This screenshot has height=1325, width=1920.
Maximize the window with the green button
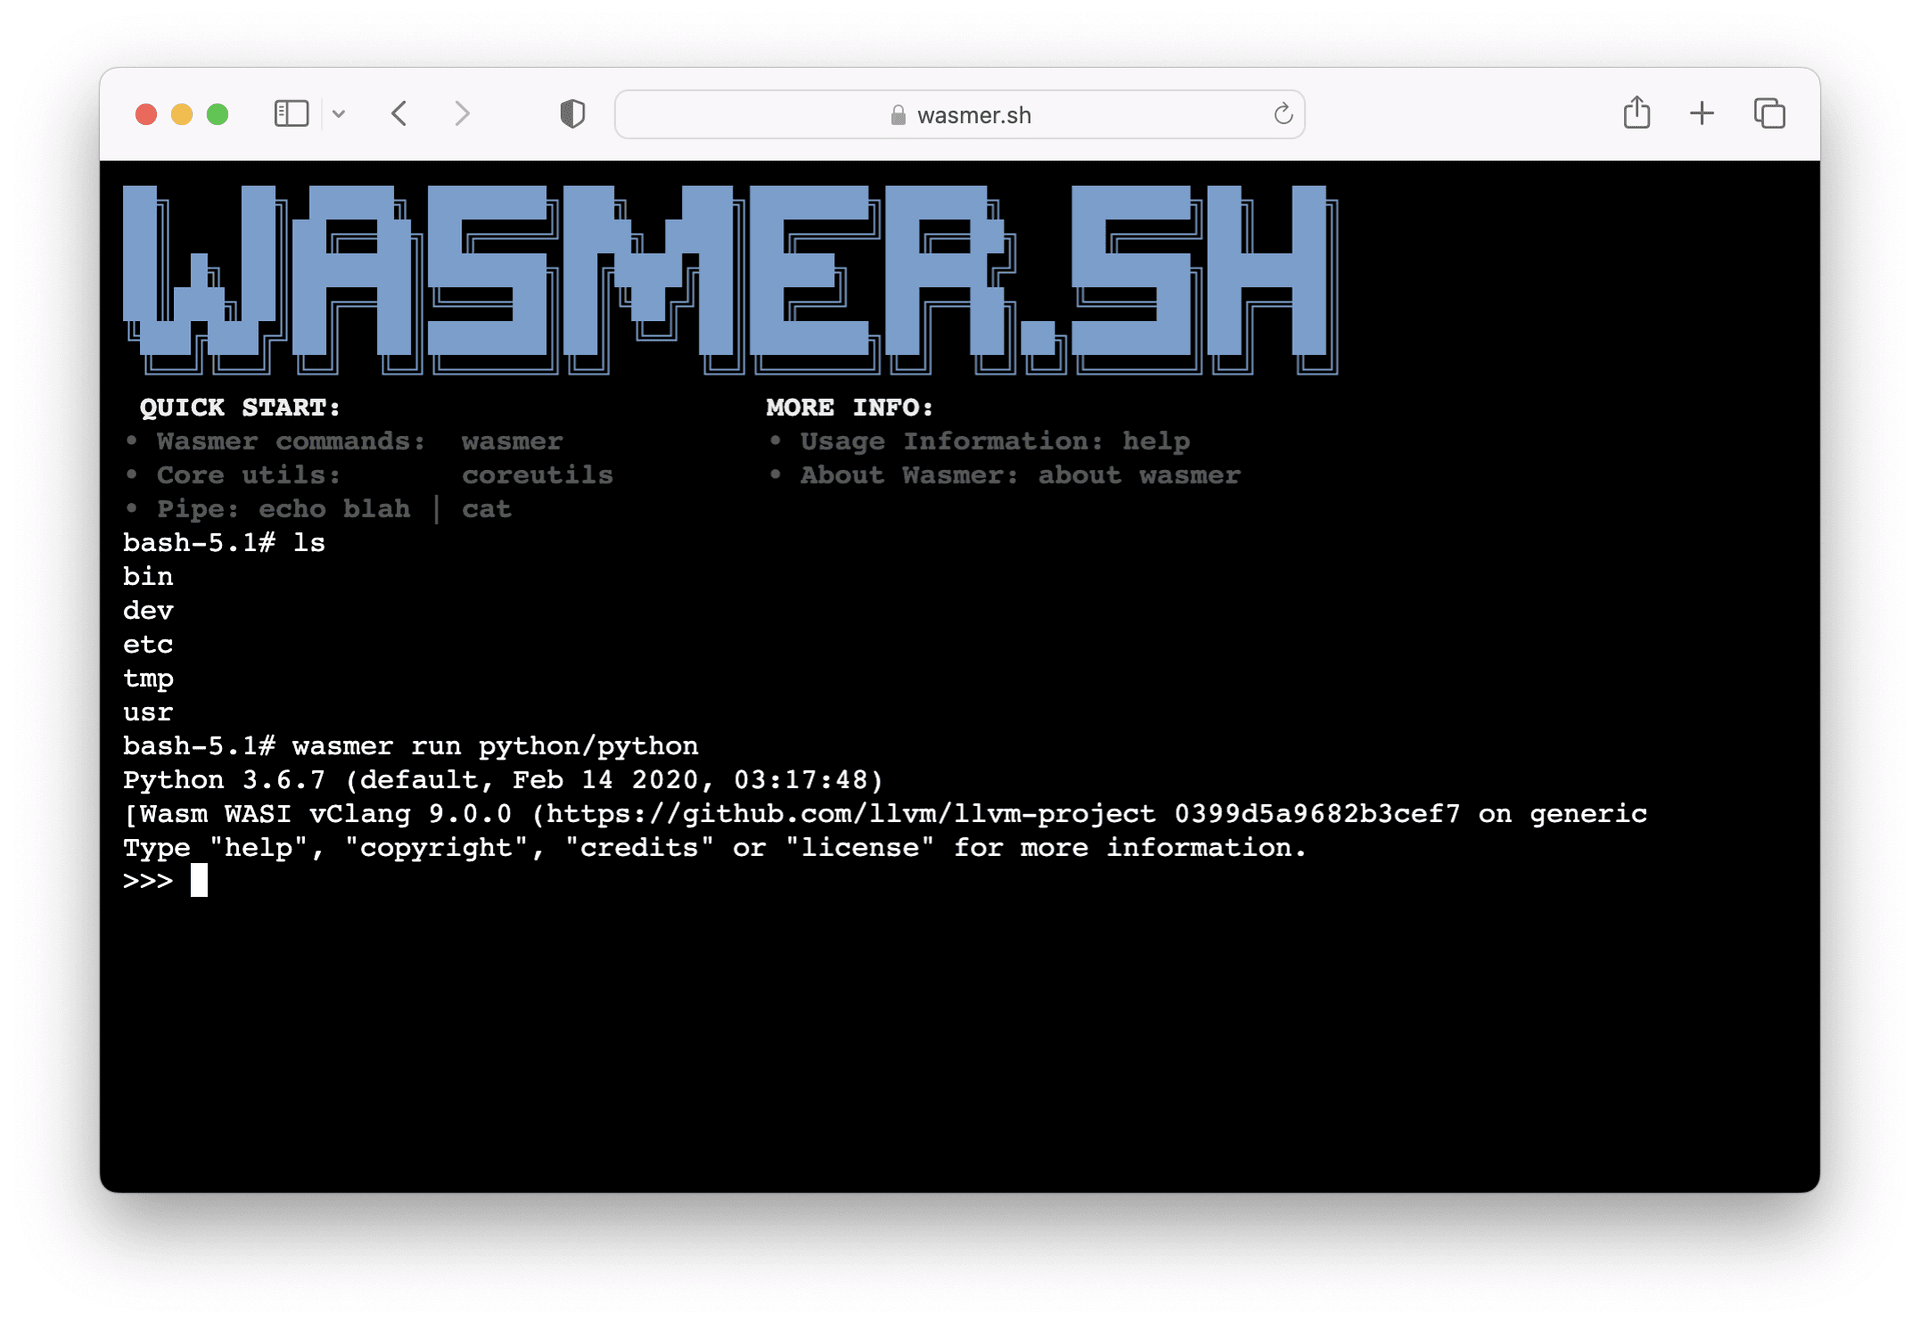(x=217, y=114)
